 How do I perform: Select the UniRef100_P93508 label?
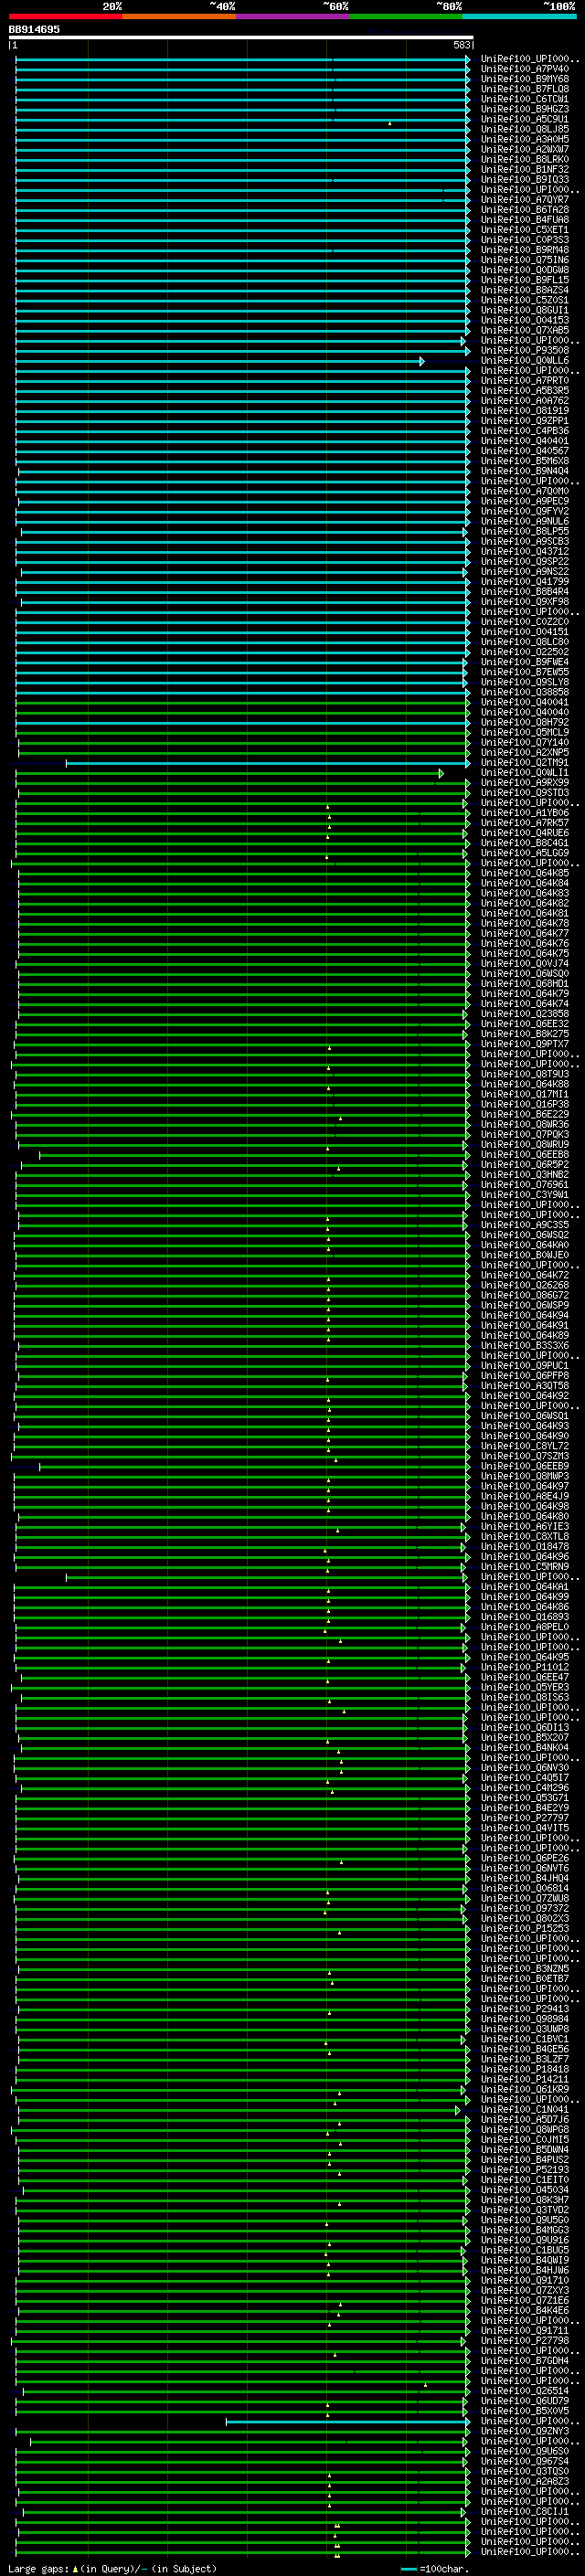525,350
